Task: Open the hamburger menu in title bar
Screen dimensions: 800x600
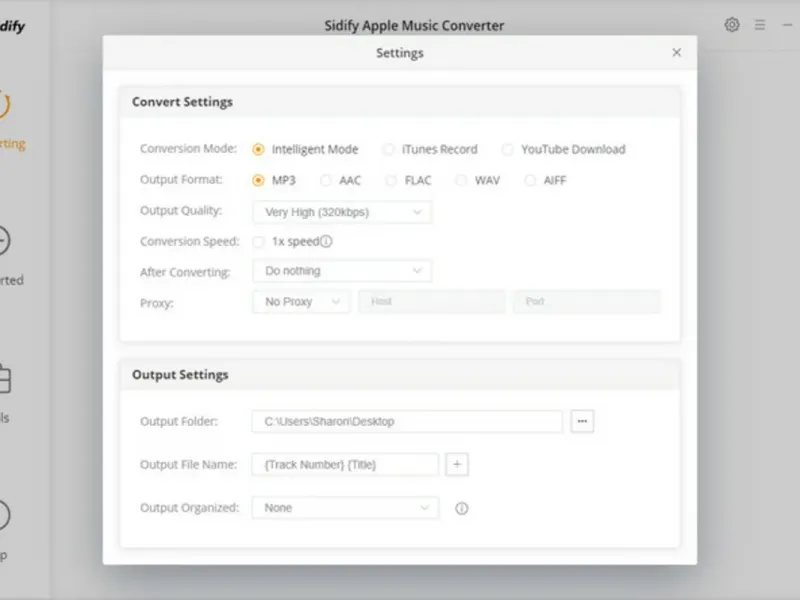Action: tap(760, 25)
